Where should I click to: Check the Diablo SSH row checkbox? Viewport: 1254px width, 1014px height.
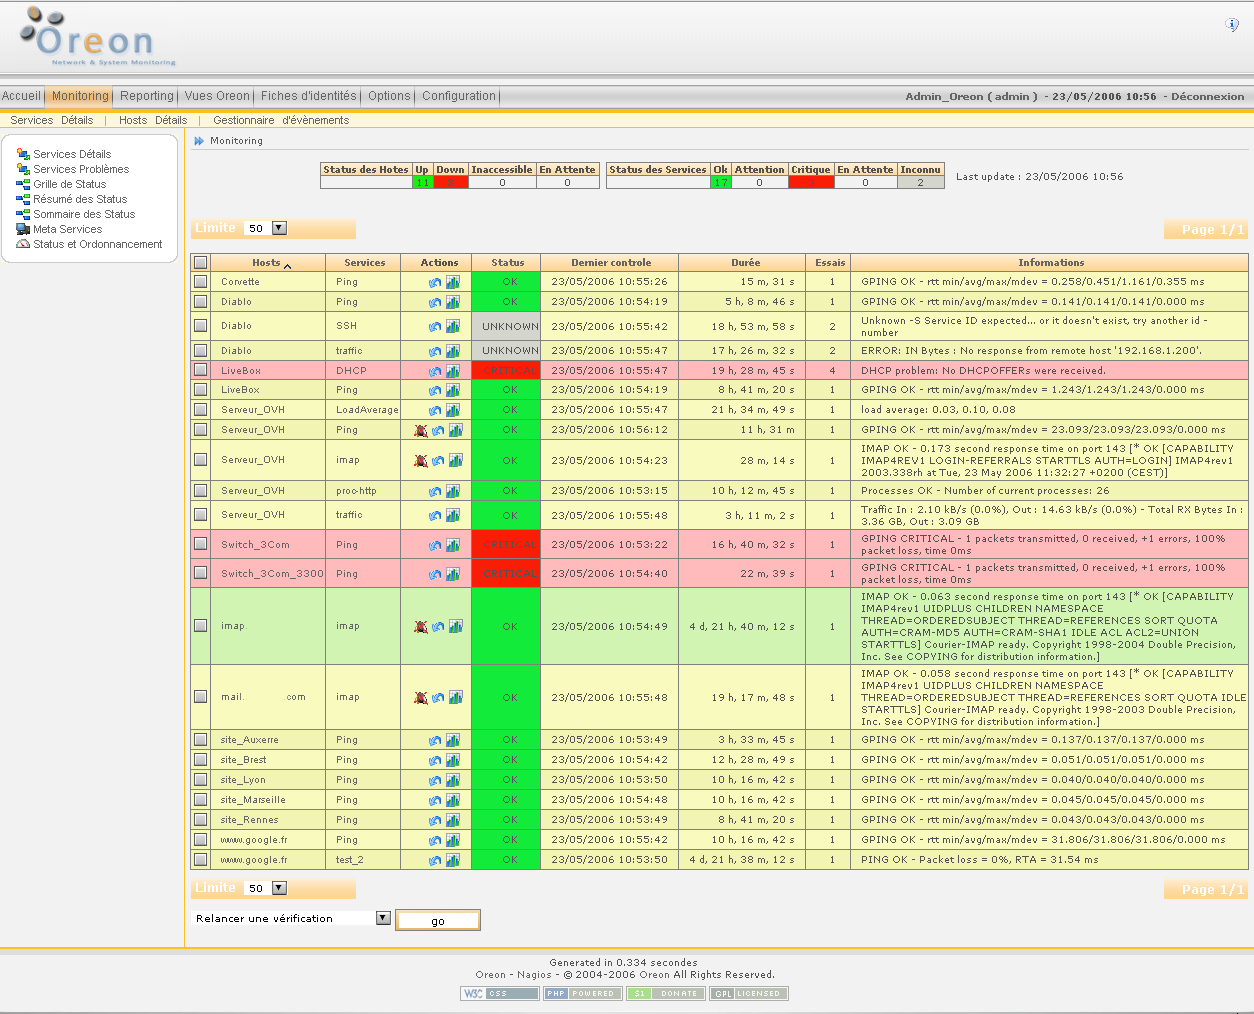tap(201, 326)
